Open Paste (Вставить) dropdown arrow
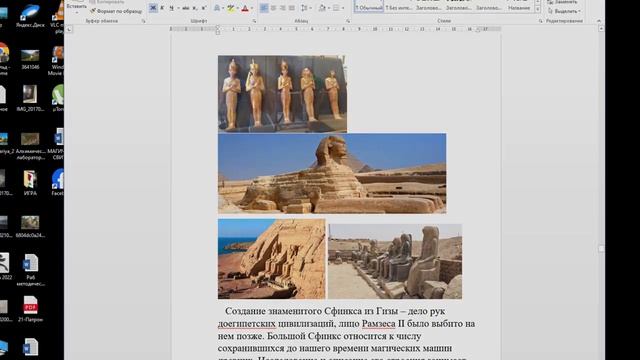Viewport: 640px width, 360px height. (77, 13)
